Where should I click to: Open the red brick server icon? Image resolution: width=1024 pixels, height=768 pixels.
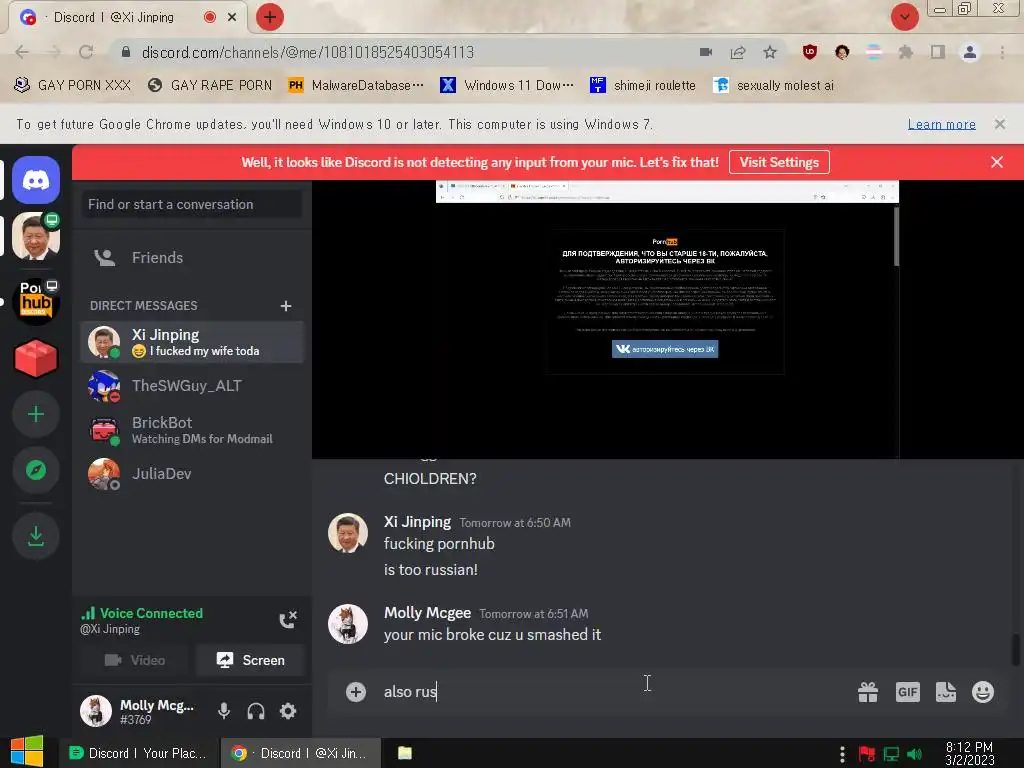tap(36, 358)
